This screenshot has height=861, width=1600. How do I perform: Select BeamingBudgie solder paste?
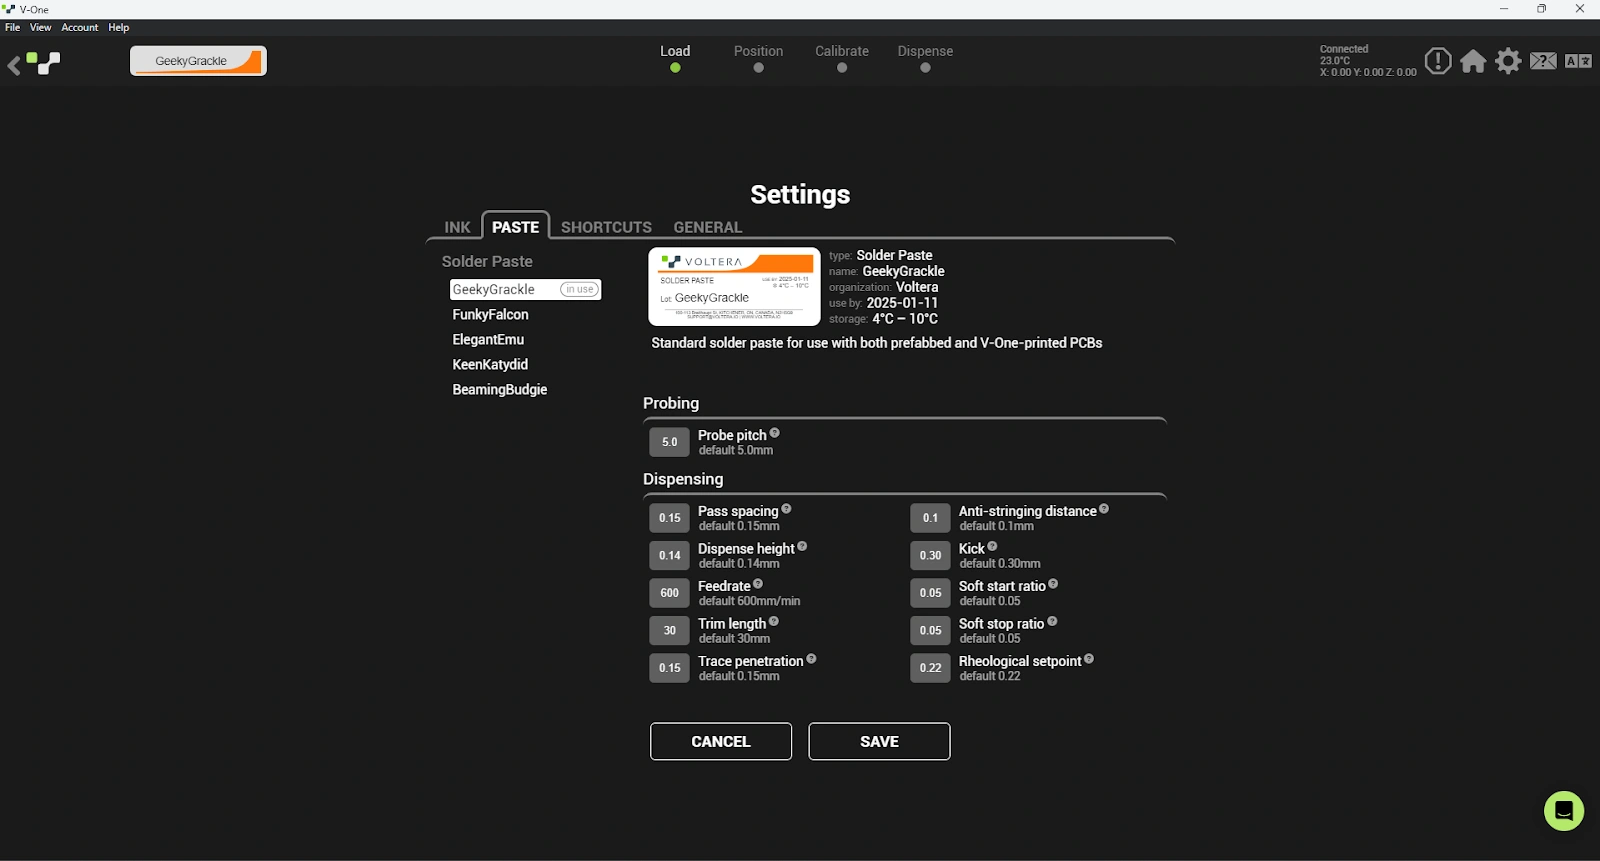click(500, 389)
